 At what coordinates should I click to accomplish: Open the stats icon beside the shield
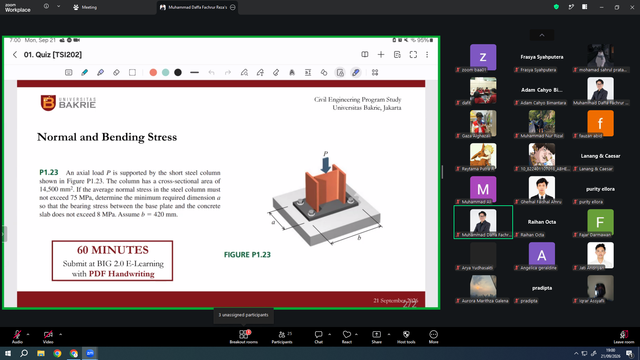[x=571, y=7]
